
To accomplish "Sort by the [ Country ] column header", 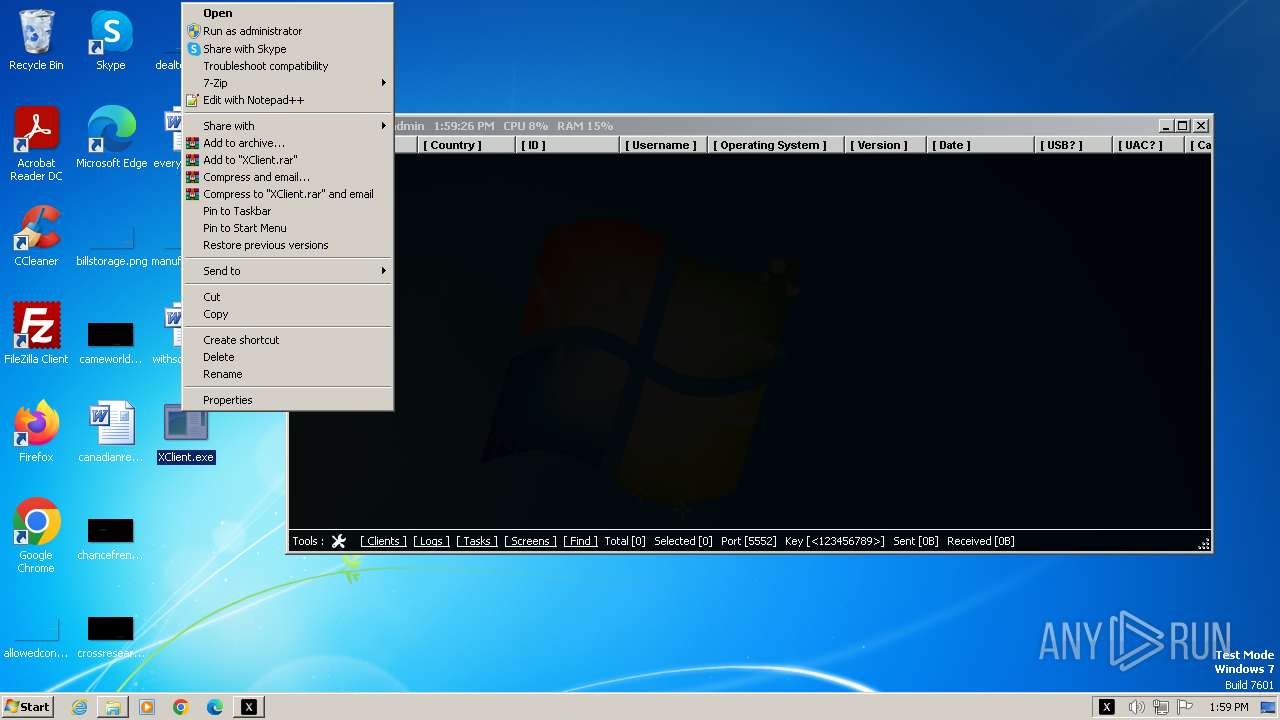I will [466, 145].
